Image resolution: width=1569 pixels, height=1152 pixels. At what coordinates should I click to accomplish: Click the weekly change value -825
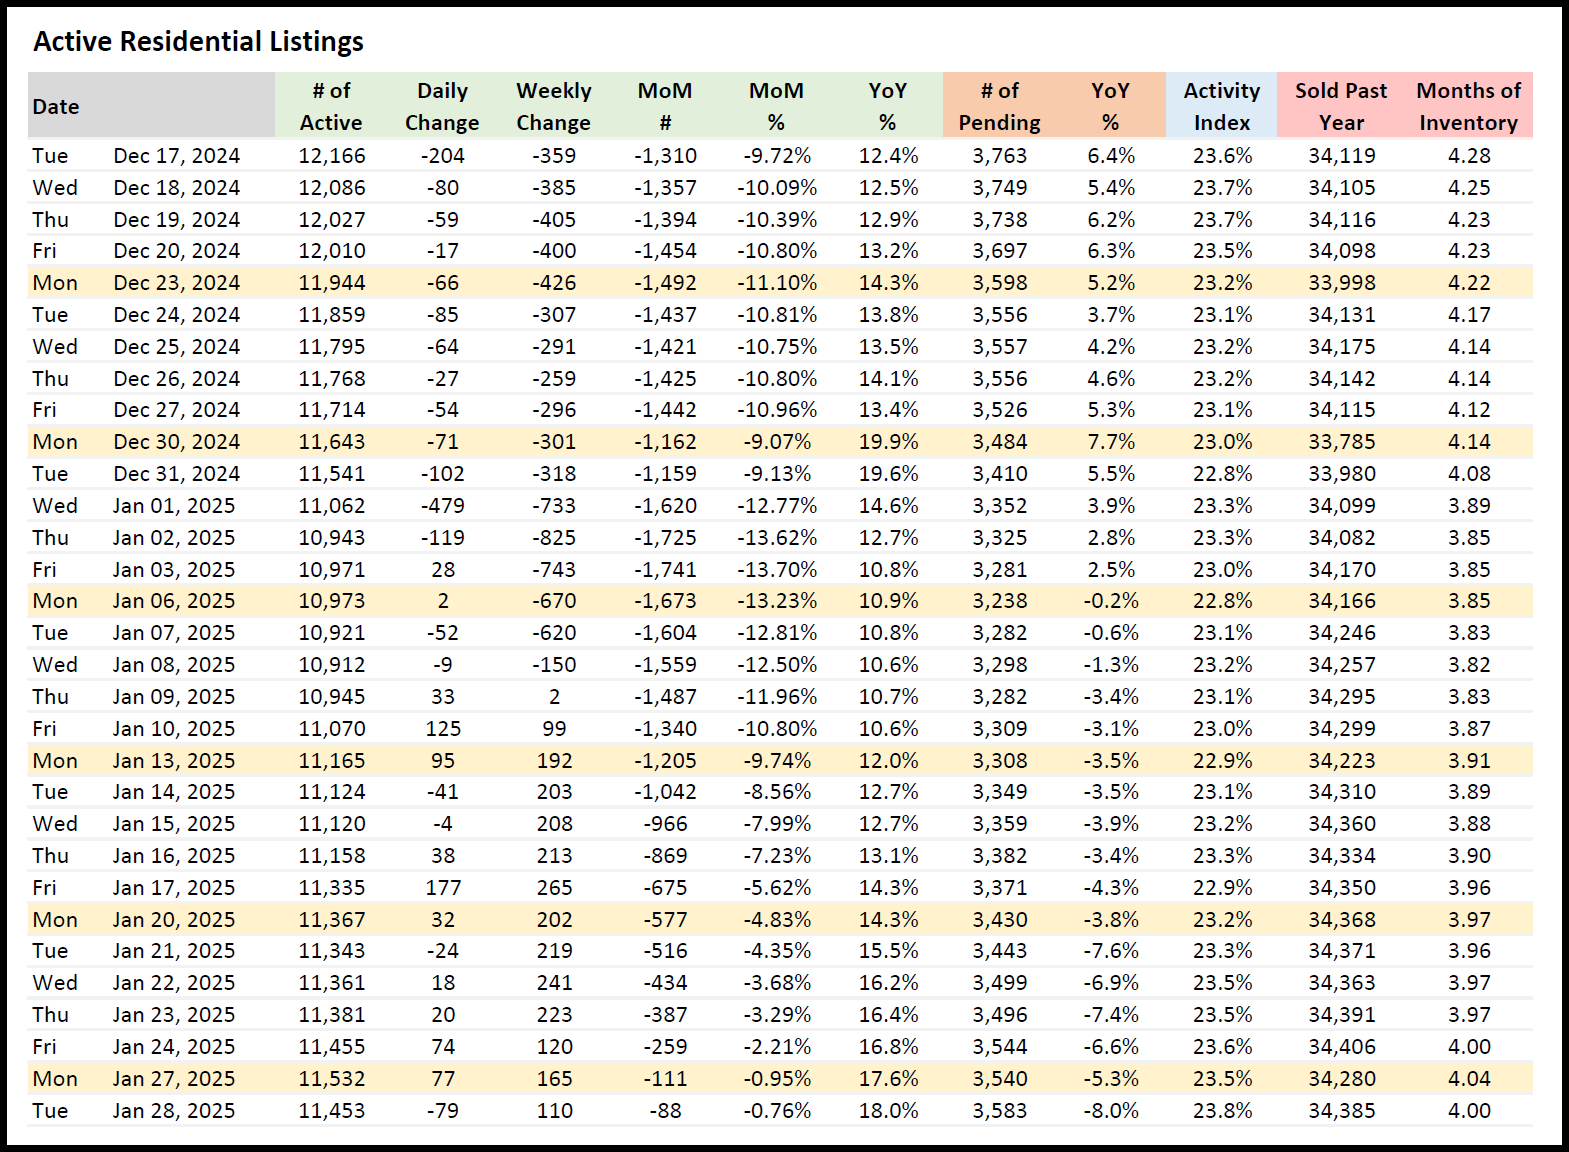(x=554, y=538)
